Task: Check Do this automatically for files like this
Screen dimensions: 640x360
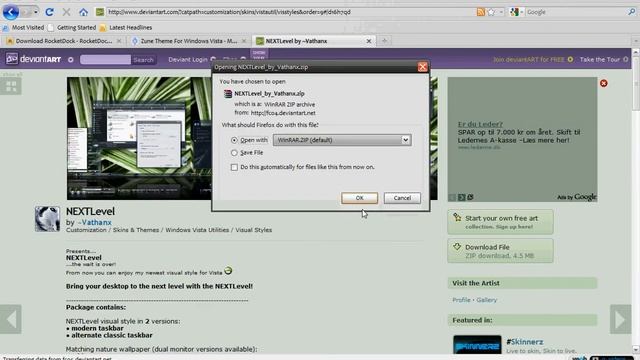Action: tap(234, 167)
